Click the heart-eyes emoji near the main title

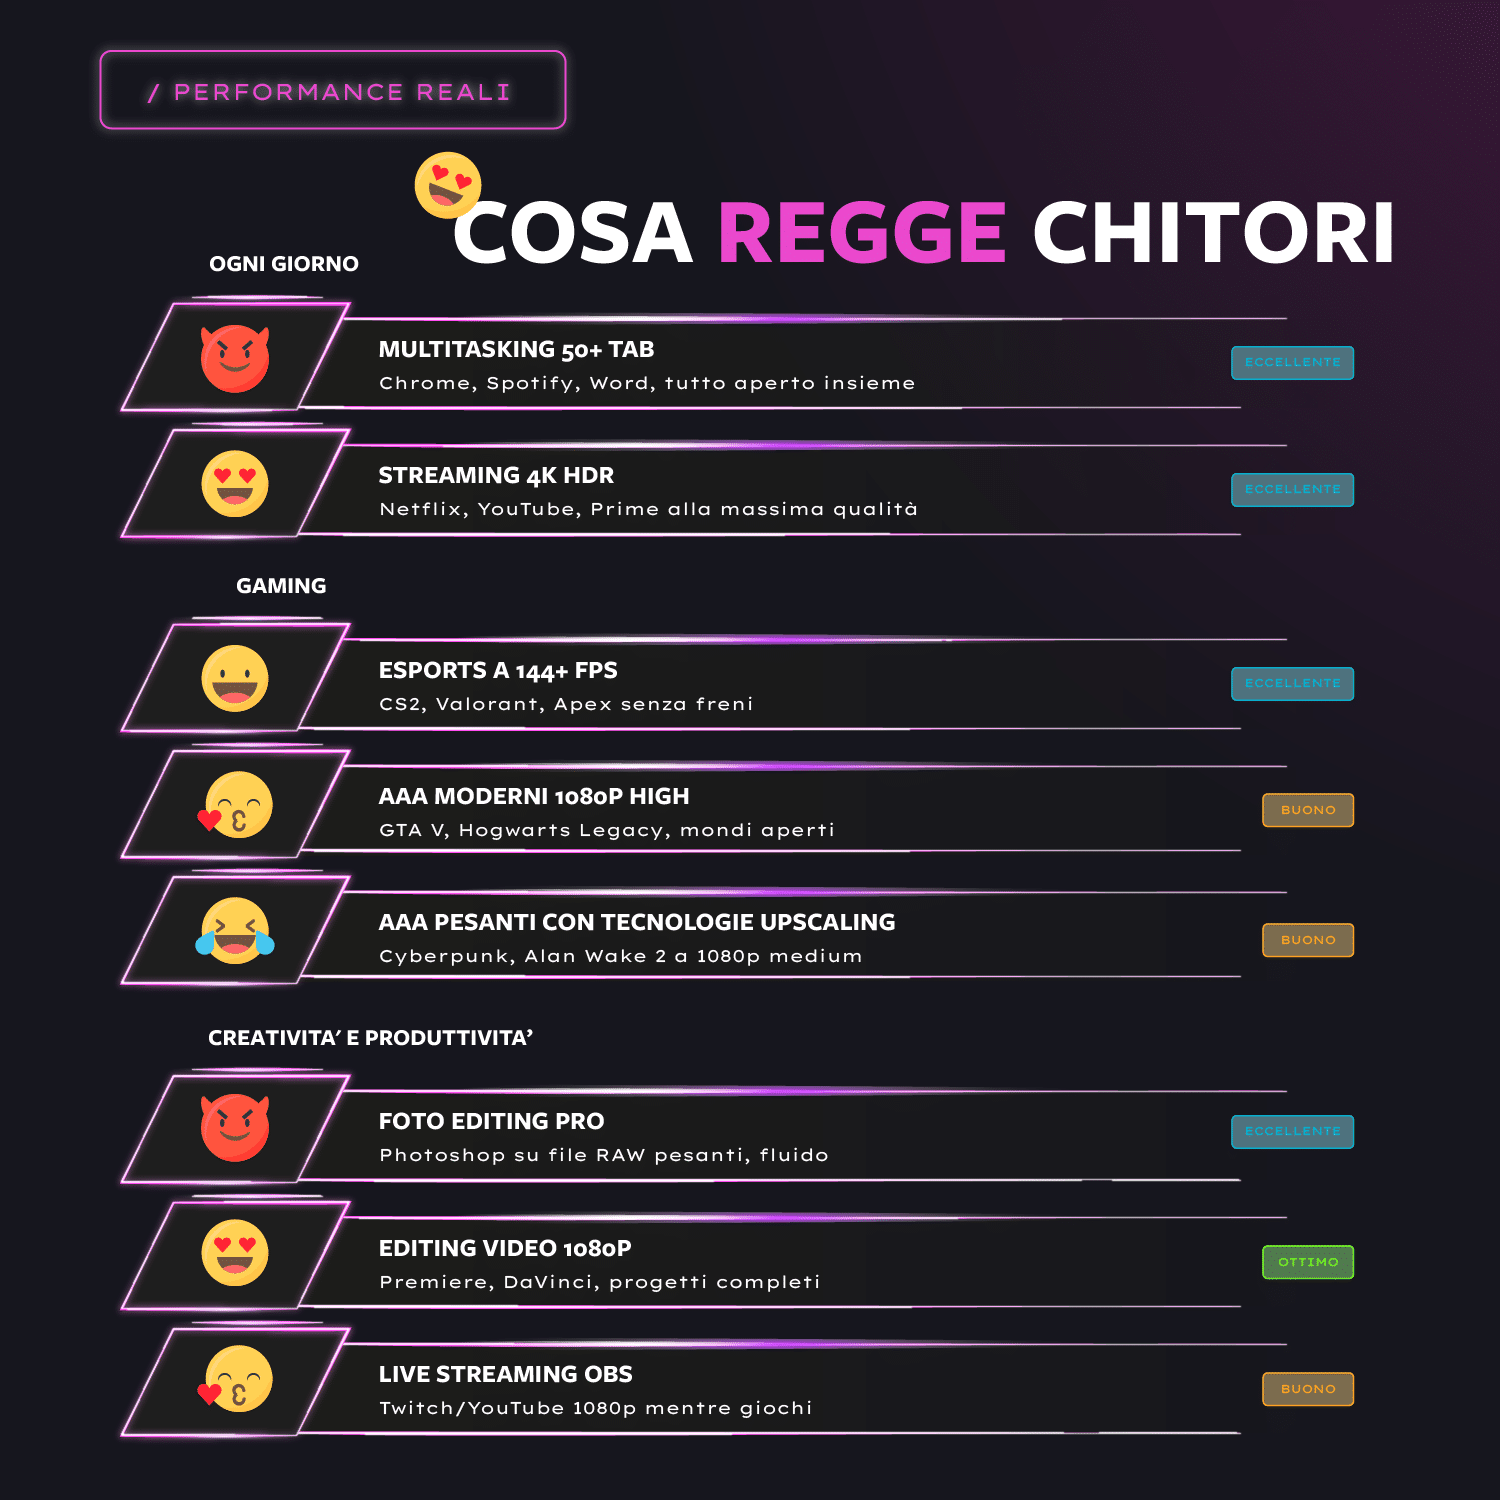[448, 185]
